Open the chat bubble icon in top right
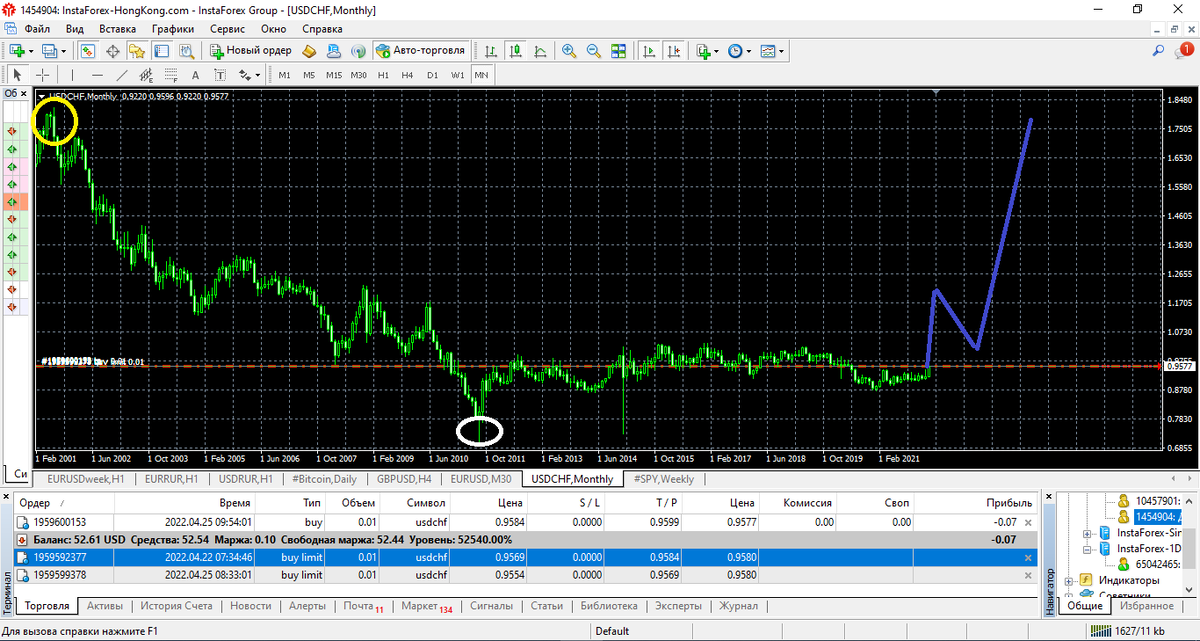 (1184, 50)
